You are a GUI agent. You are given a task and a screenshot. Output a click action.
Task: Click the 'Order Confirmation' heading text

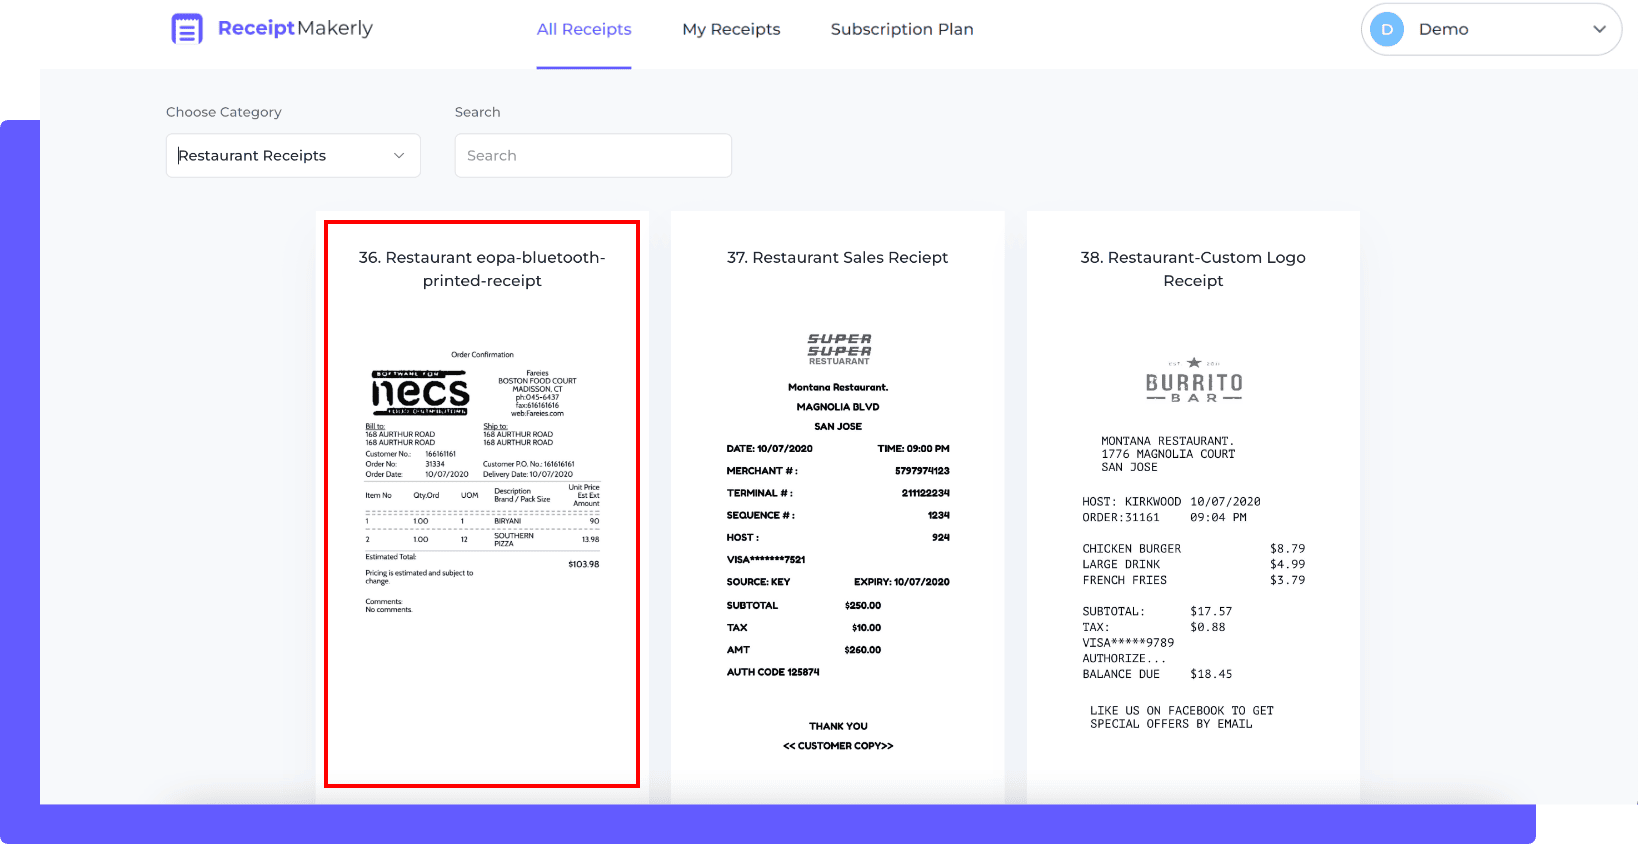click(x=482, y=355)
